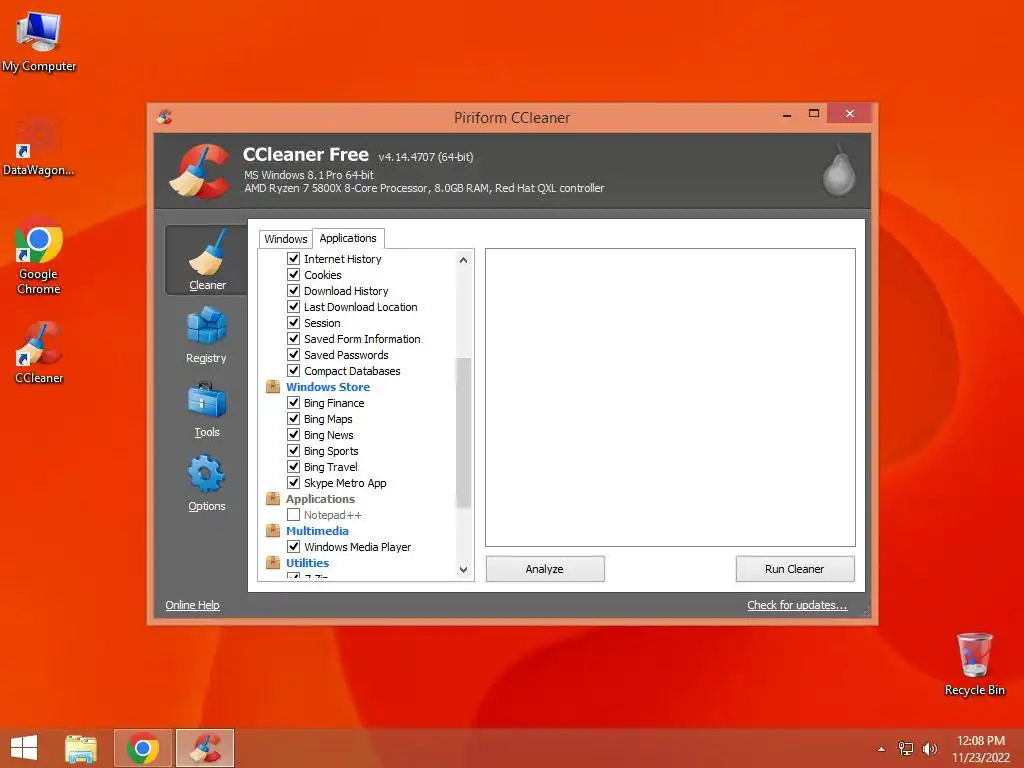Screen dimensions: 1024x768
Task: Toggle Bing Maps checkbox
Action: 294,419
